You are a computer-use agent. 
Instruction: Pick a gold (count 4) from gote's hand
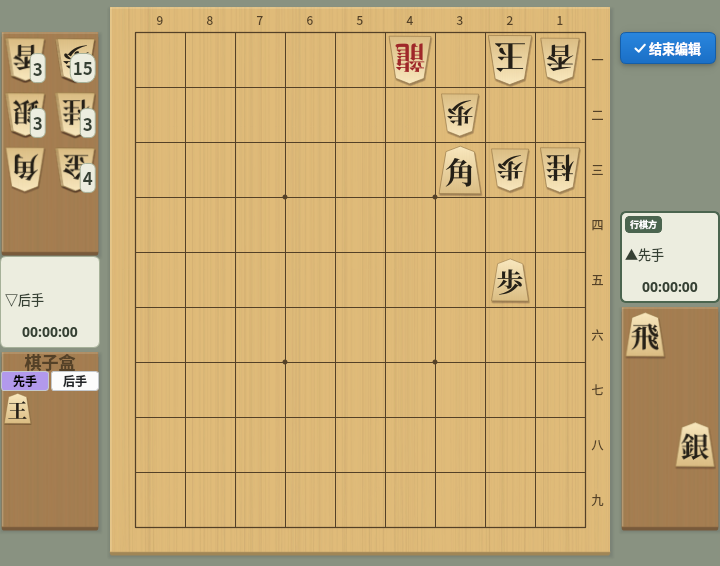pos(76,170)
